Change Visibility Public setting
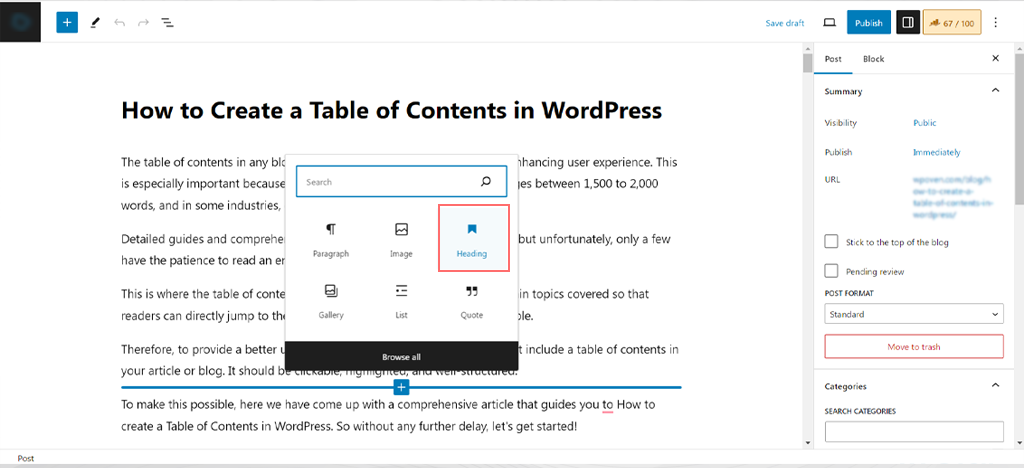The image size is (1024, 468). [x=924, y=123]
